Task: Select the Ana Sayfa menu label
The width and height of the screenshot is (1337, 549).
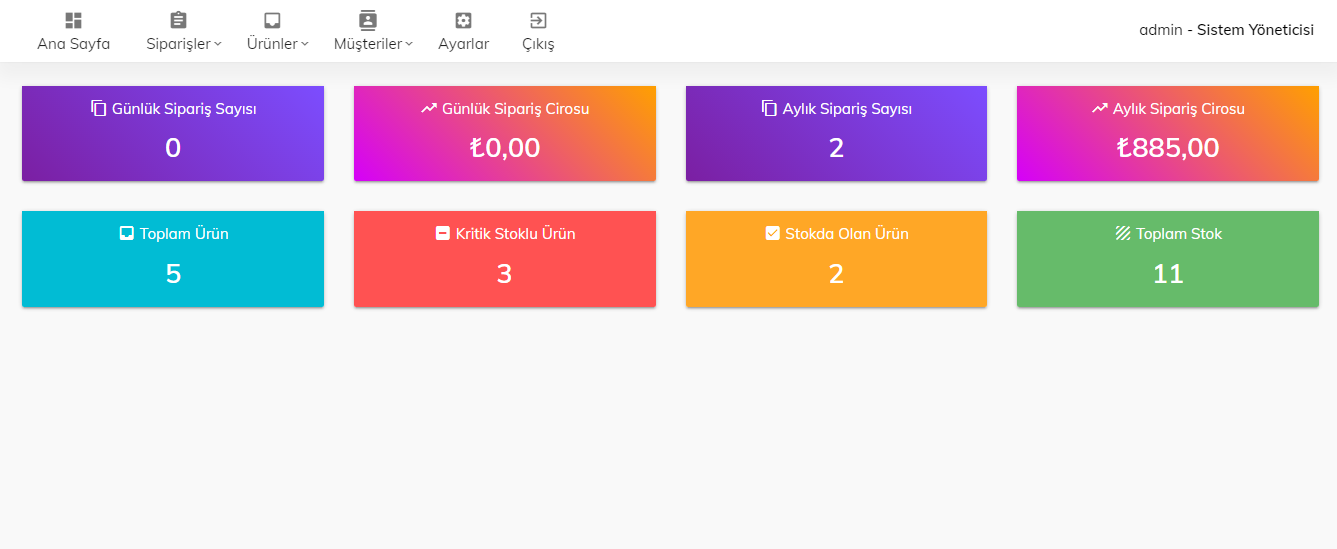Action: 73,44
